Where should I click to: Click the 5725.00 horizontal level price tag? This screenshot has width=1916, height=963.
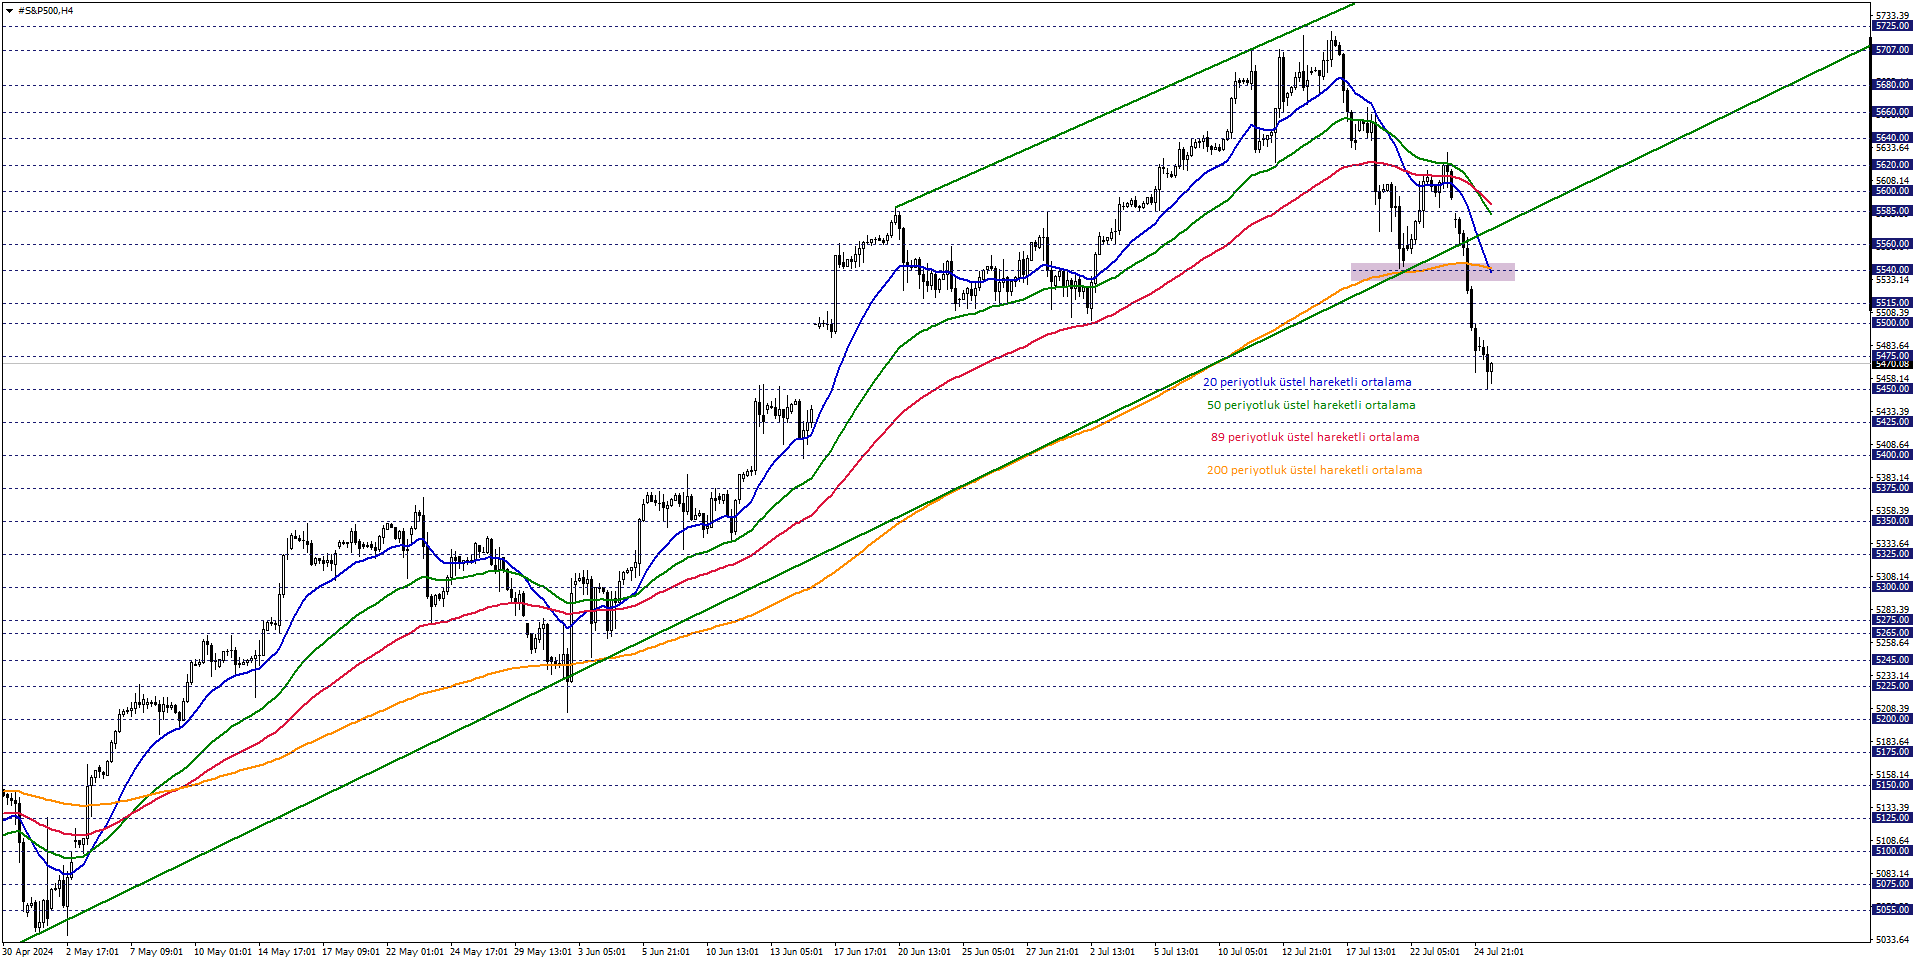click(x=1892, y=26)
